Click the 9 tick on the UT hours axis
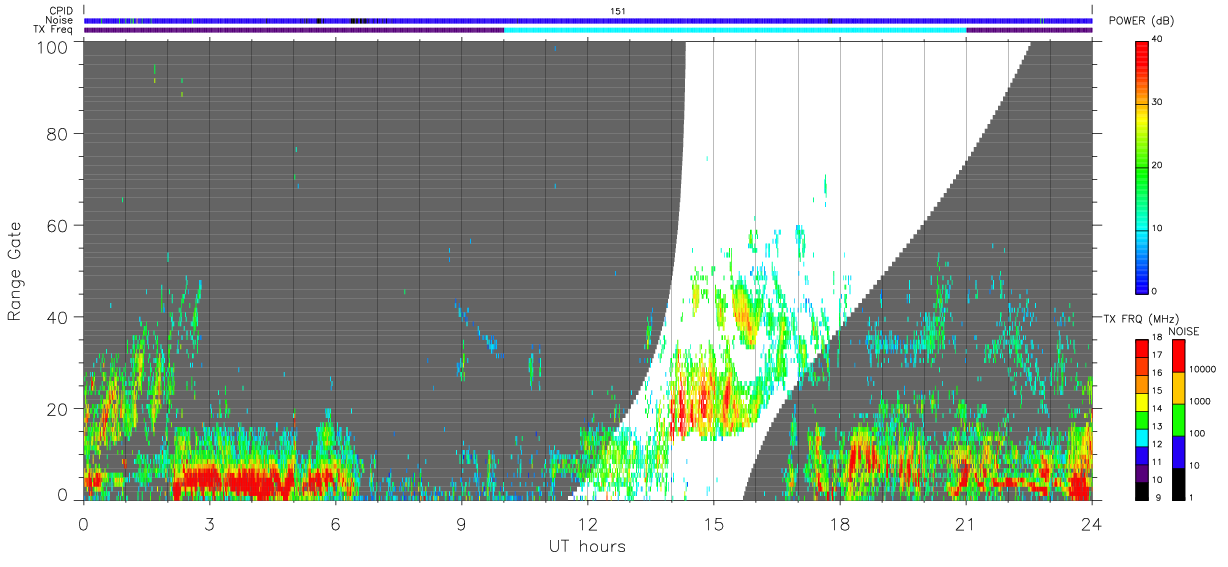1228x567 pixels. click(461, 524)
